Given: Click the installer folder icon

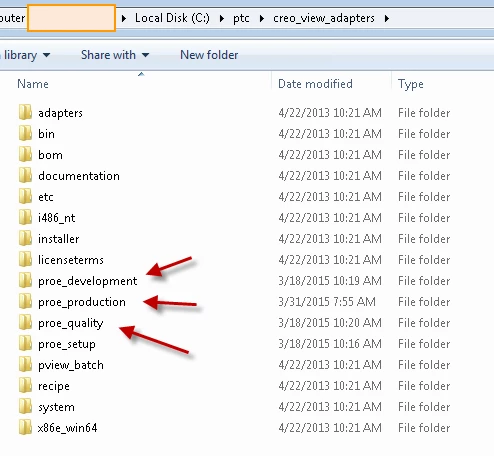Looking at the screenshot, I should tap(25, 238).
